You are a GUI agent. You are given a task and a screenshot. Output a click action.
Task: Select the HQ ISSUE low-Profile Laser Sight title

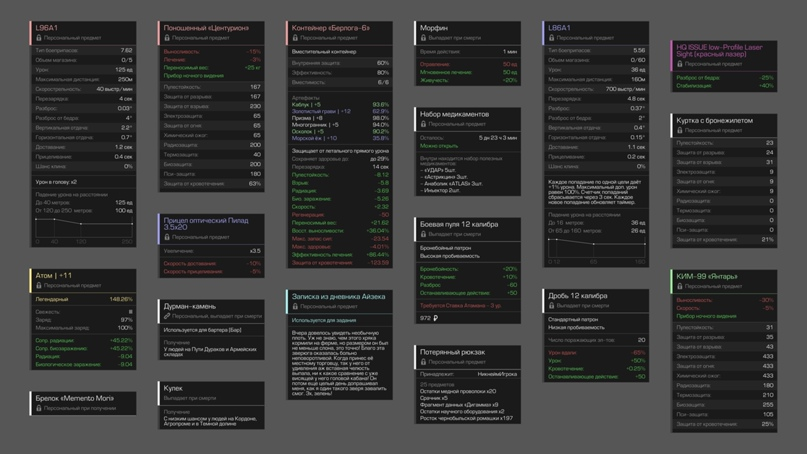click(x=719, y=50)
